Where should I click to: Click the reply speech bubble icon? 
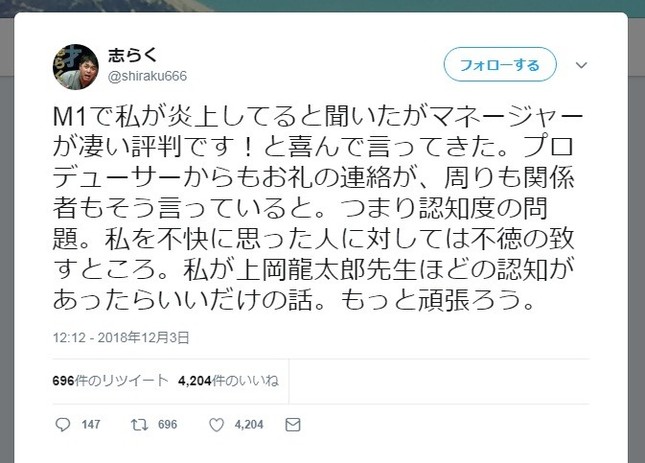[63, 424]
